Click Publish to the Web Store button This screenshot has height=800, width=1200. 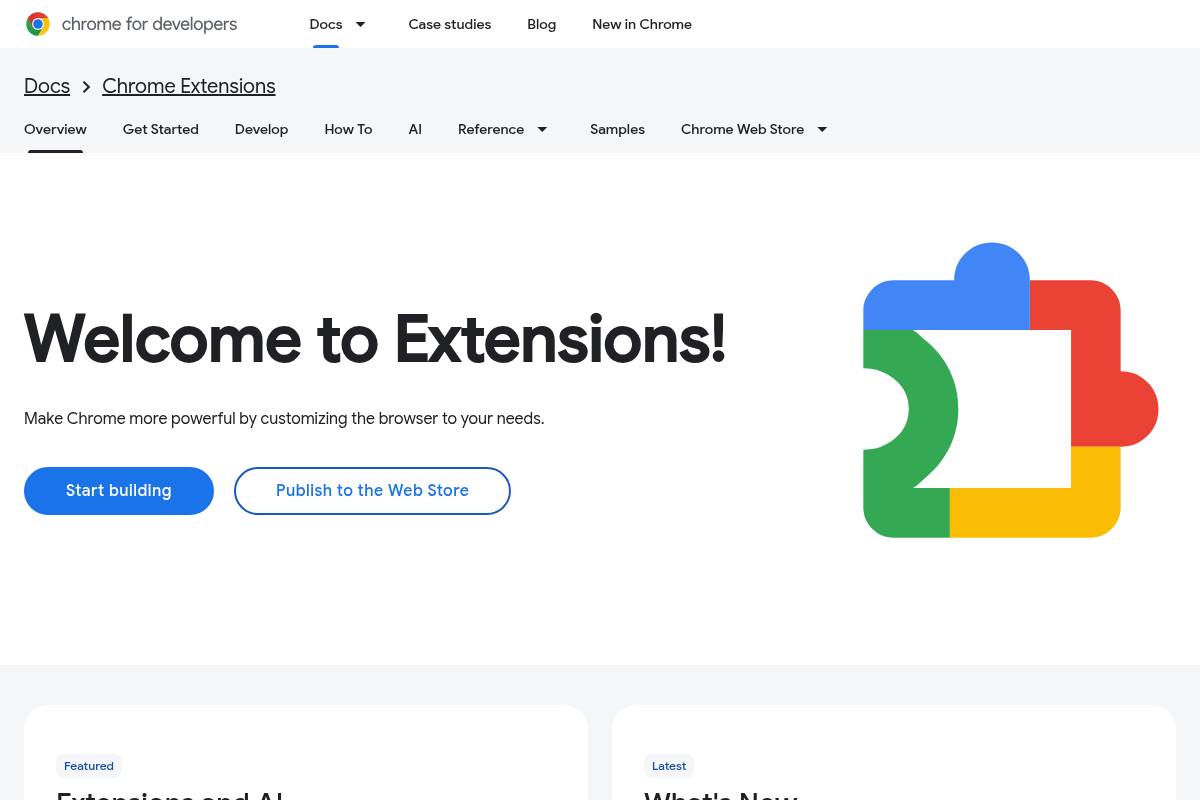tap(372, 491)
